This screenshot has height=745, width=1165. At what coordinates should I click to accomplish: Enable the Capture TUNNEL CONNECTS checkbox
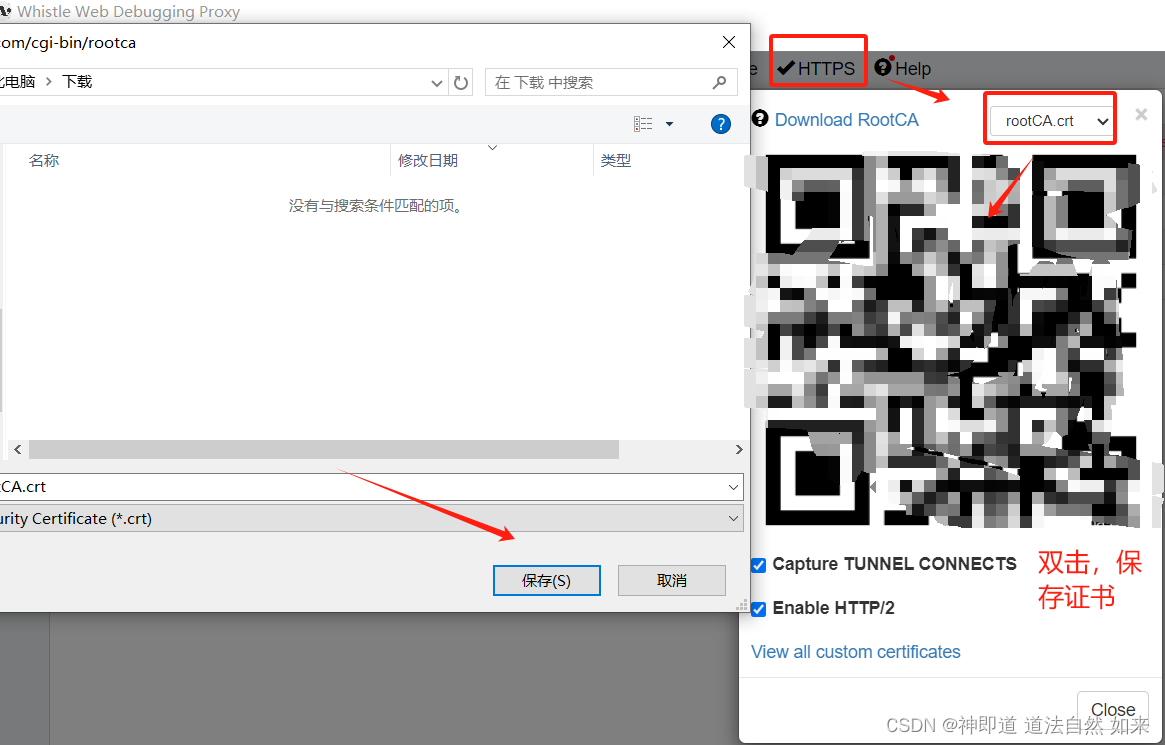click(x=758, y=565)
